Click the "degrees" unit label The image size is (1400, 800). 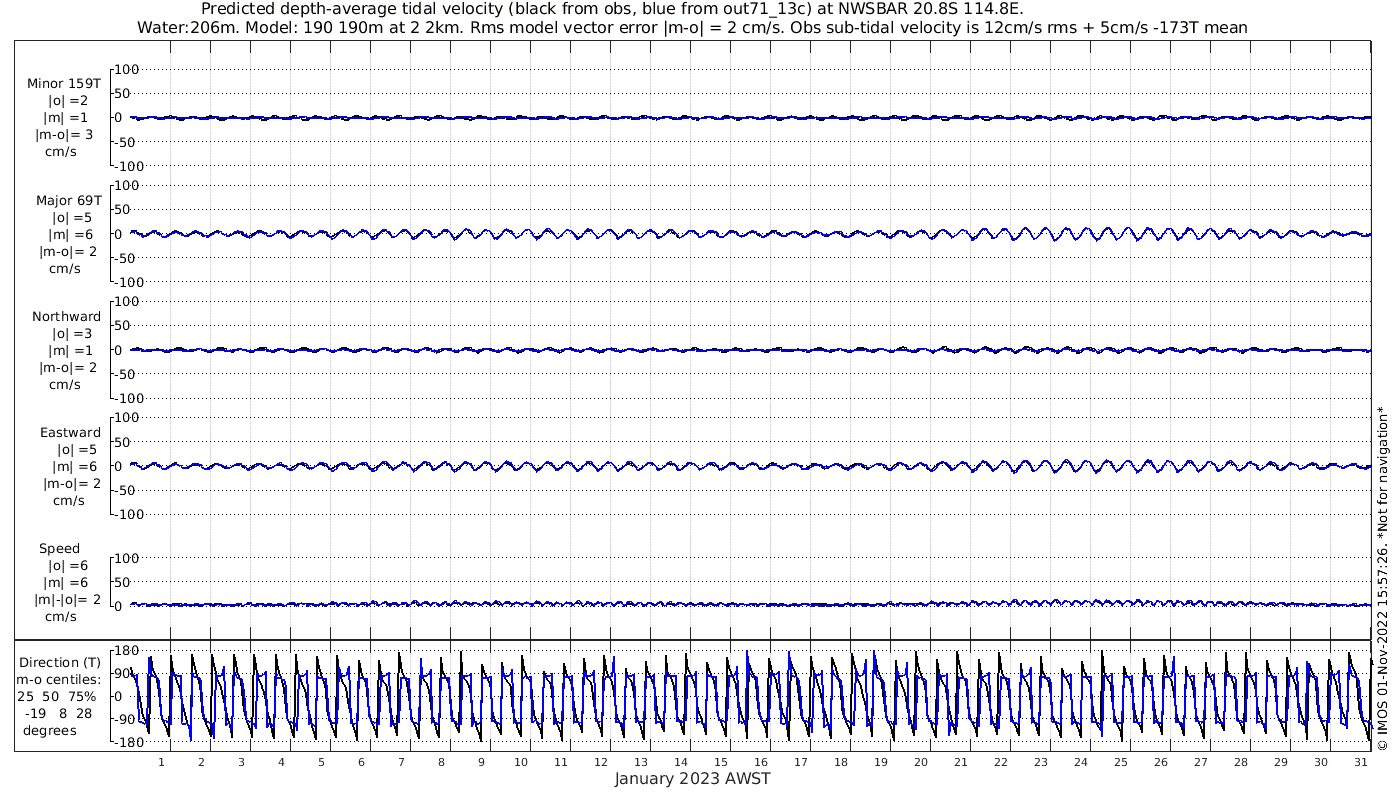50,731
